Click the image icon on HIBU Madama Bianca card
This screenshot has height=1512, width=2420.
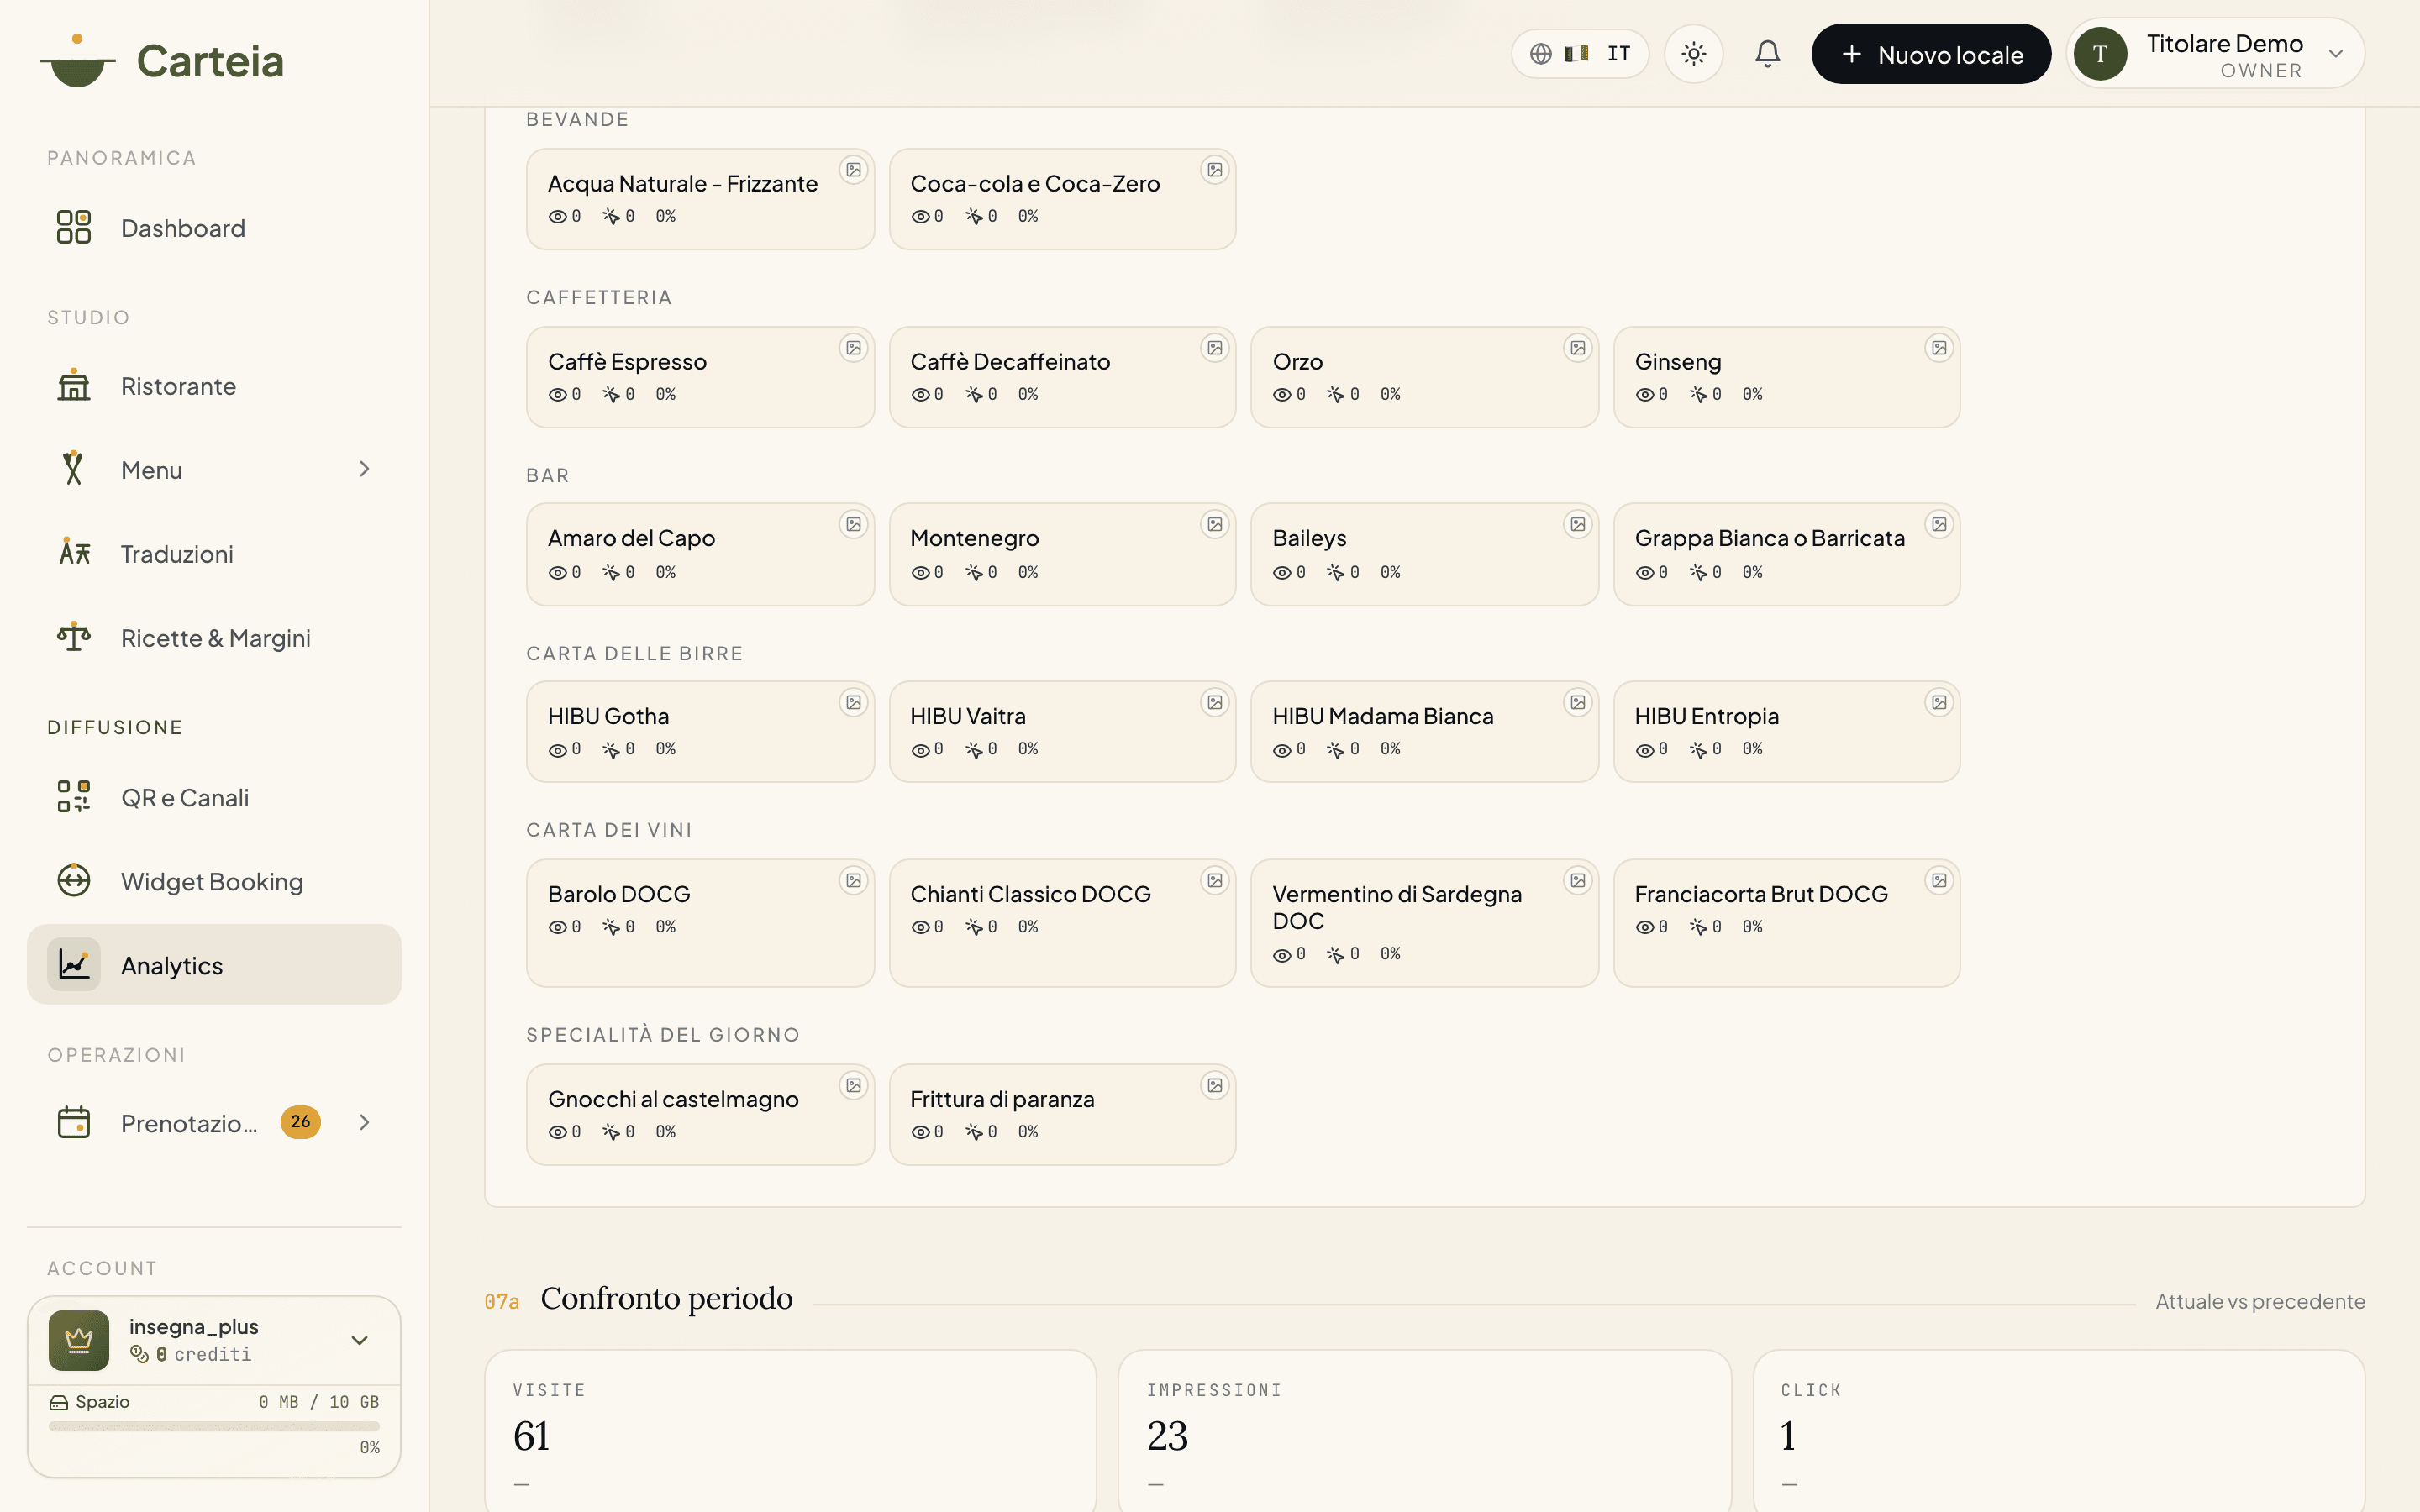1578,703
